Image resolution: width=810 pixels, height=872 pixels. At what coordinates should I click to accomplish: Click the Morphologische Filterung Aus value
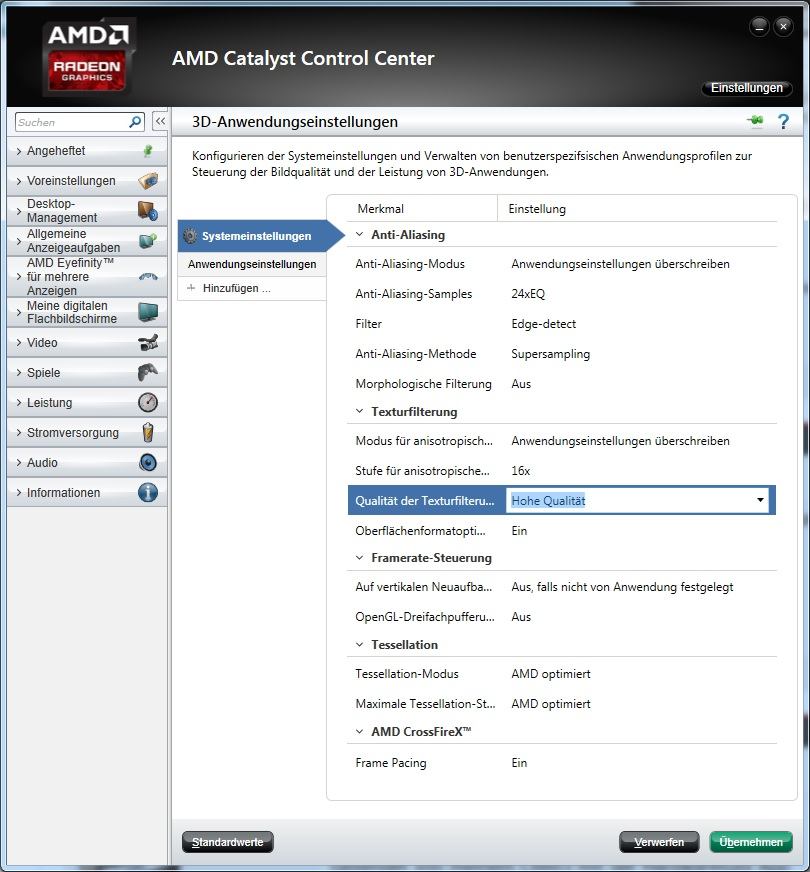[521, 384]
